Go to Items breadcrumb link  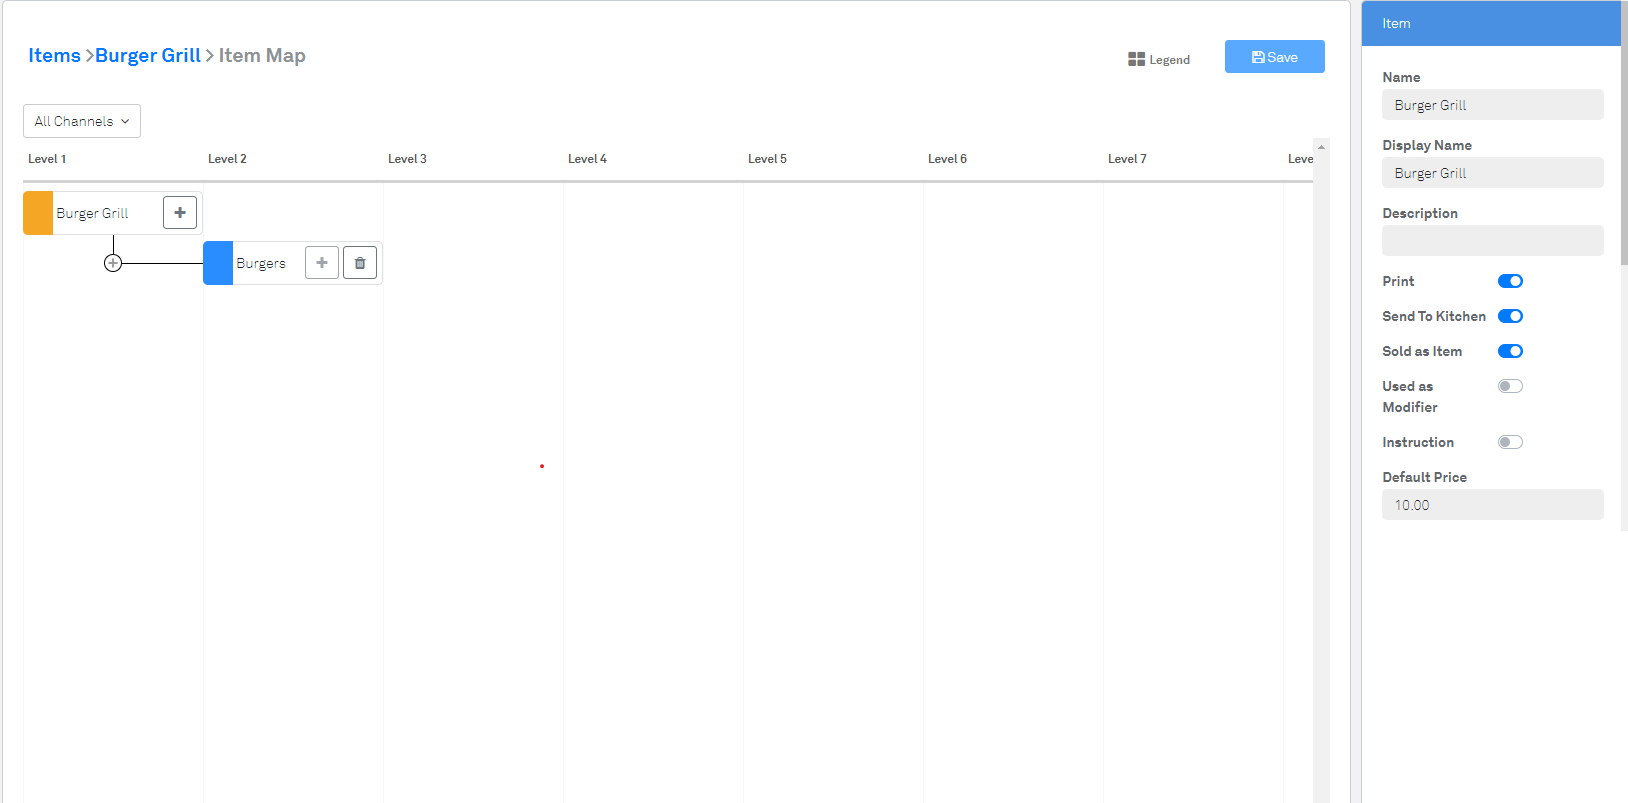pos(54,55)
